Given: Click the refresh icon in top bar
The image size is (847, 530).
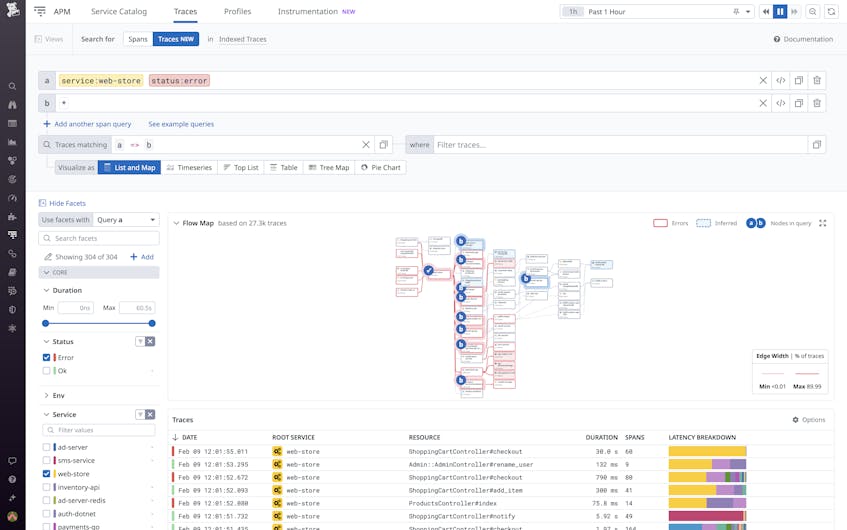Looking at the screenshot, I should coord(830,12).
